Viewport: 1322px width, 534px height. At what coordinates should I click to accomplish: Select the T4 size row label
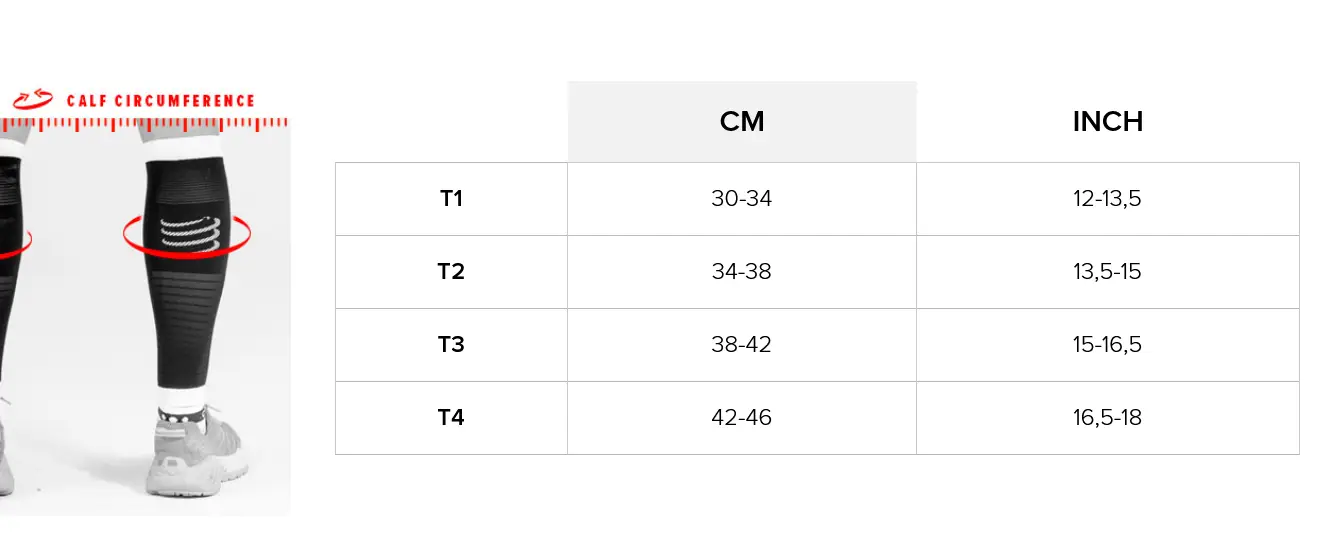click(x=452, y=418)
